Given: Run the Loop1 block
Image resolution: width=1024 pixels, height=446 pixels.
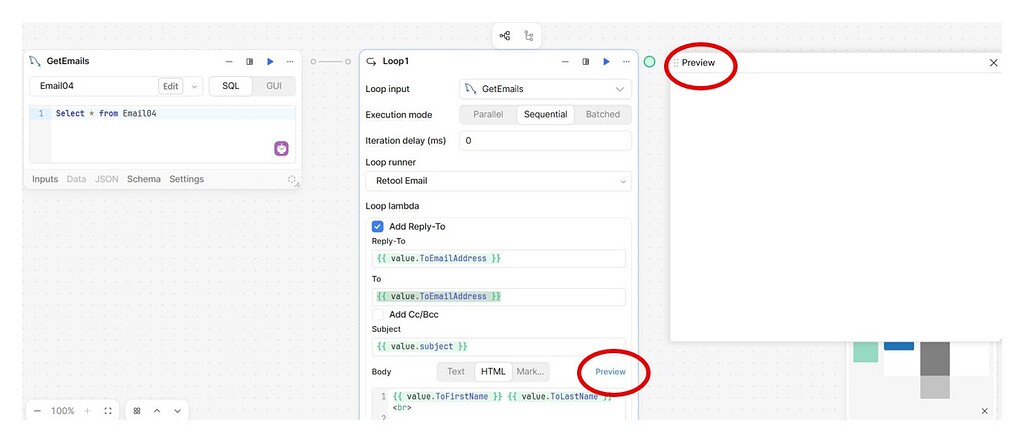Looking at the screenshot, I should 607,61.
